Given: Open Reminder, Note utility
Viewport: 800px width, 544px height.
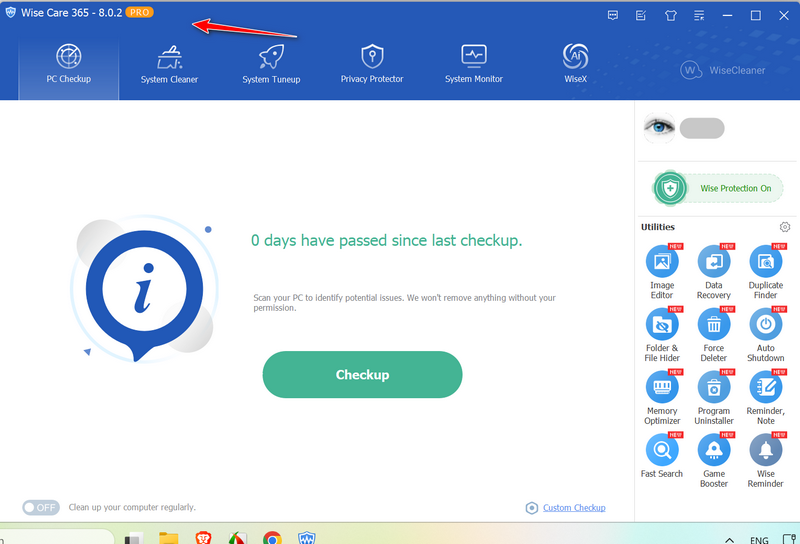Looking at the screenshot, I should coord(765,398).
